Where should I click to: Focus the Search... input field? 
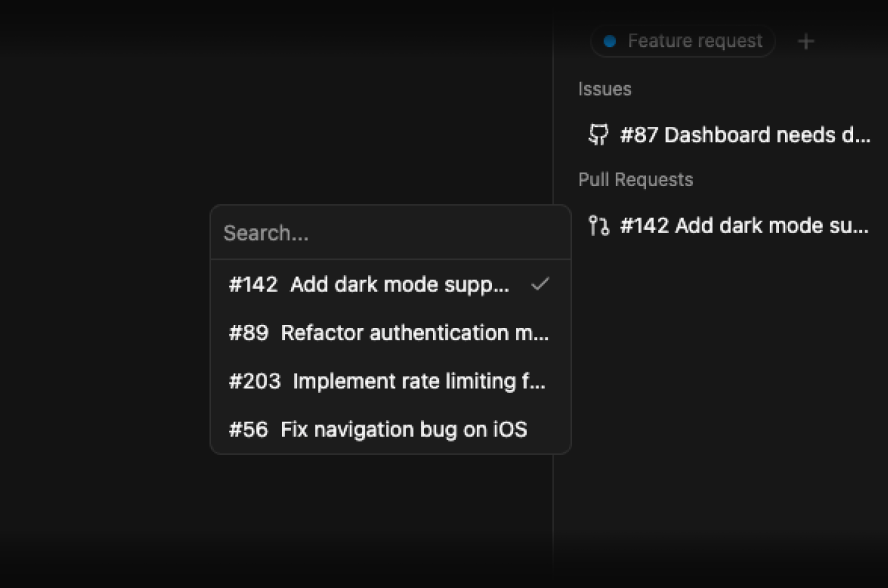coord(390,233)
